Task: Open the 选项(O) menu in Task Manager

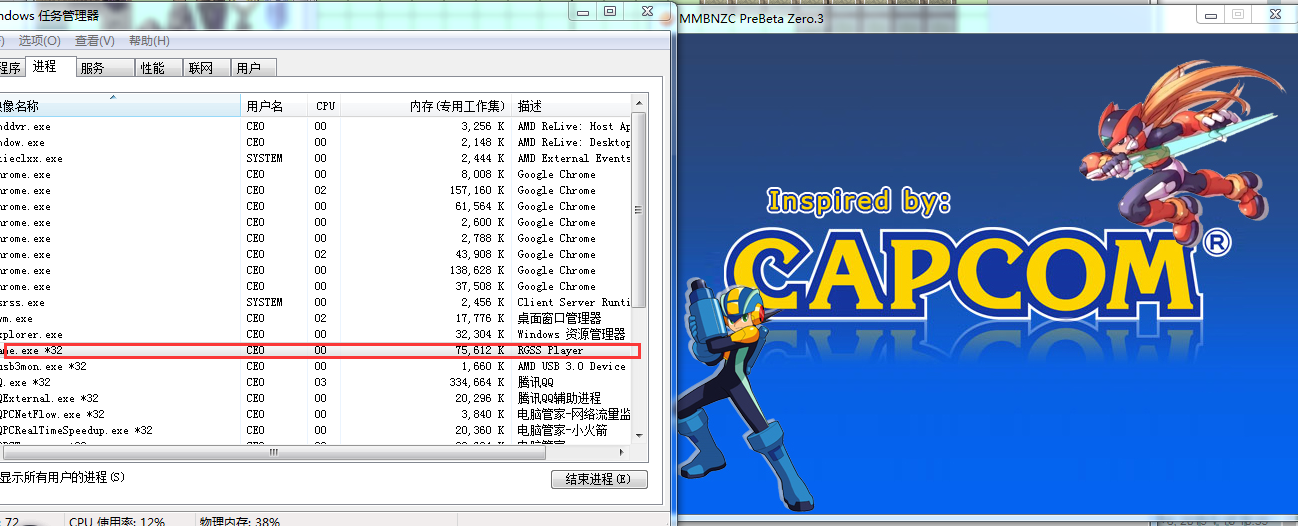Action: tap(40, 41)
